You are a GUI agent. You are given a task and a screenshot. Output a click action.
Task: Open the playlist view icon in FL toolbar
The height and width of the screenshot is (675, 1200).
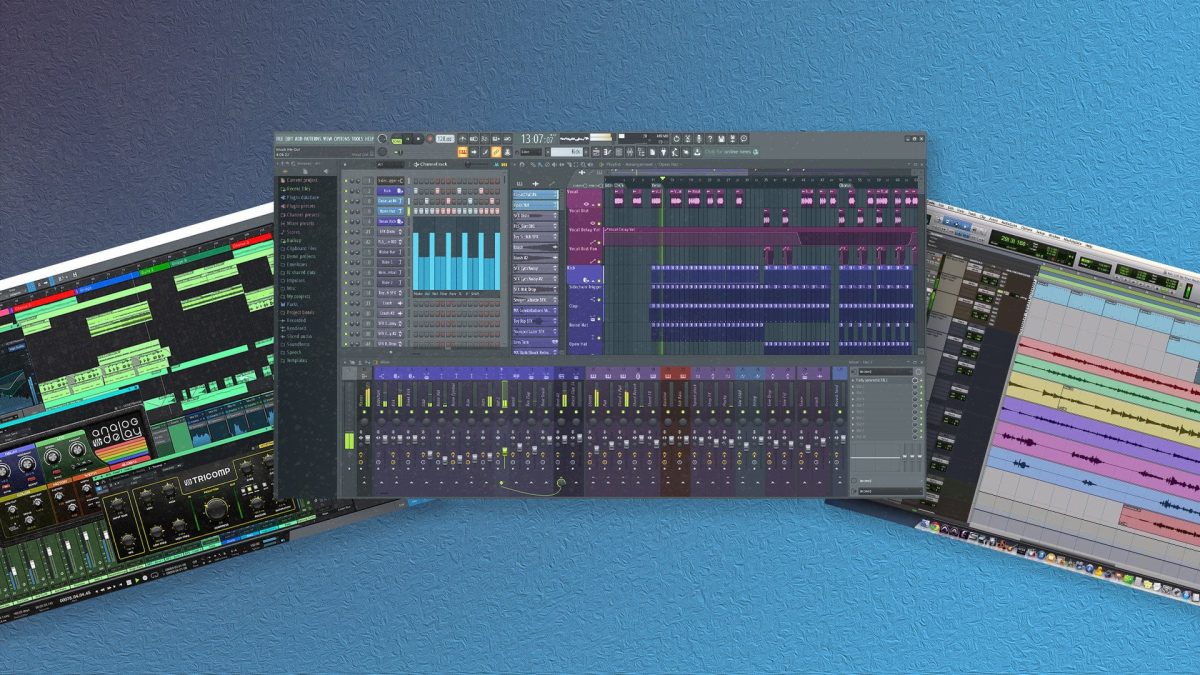pyautogui.click(x=596, y=152)
